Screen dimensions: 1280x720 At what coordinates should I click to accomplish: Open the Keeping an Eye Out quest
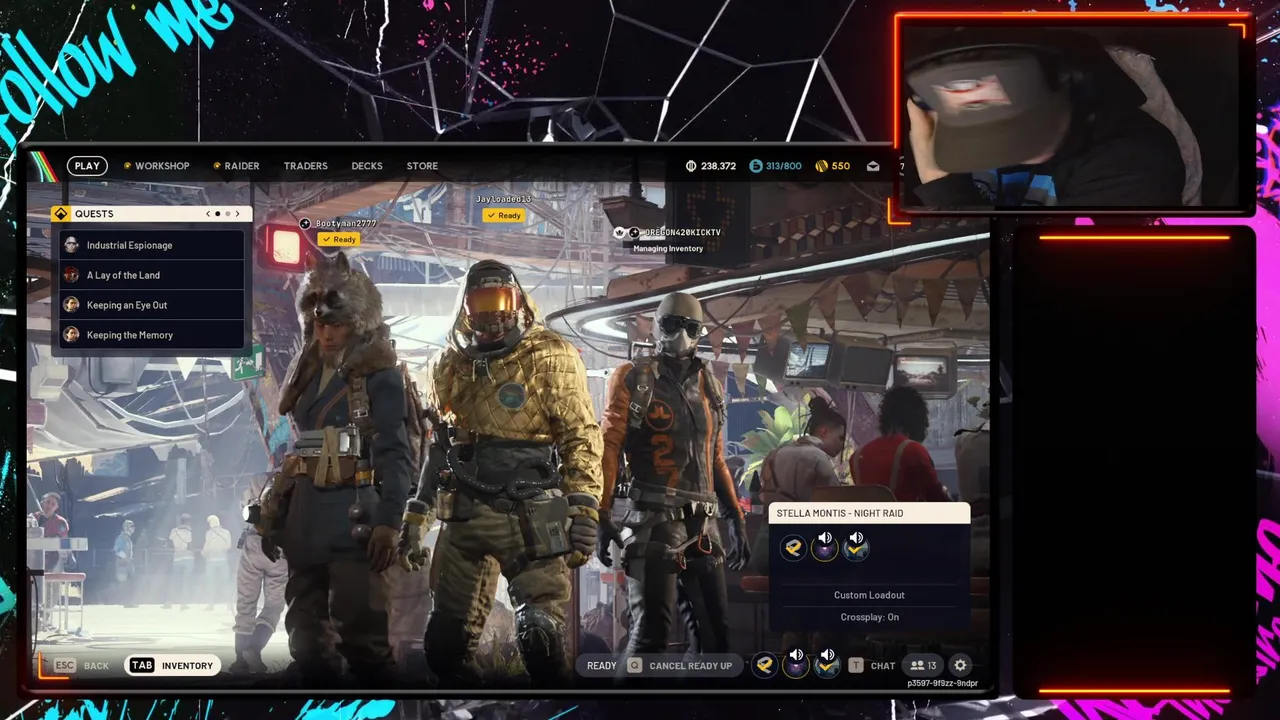[x=150, y=305]
